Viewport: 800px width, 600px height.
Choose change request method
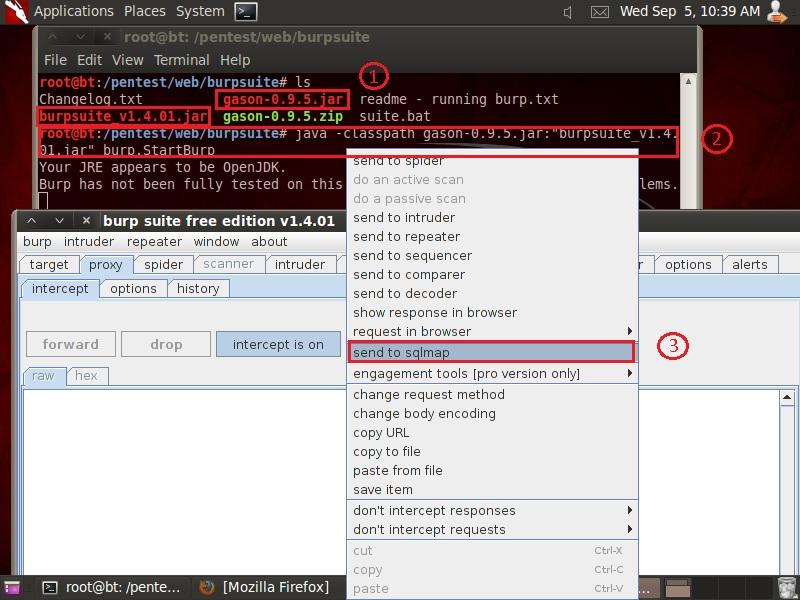[492, 395]
